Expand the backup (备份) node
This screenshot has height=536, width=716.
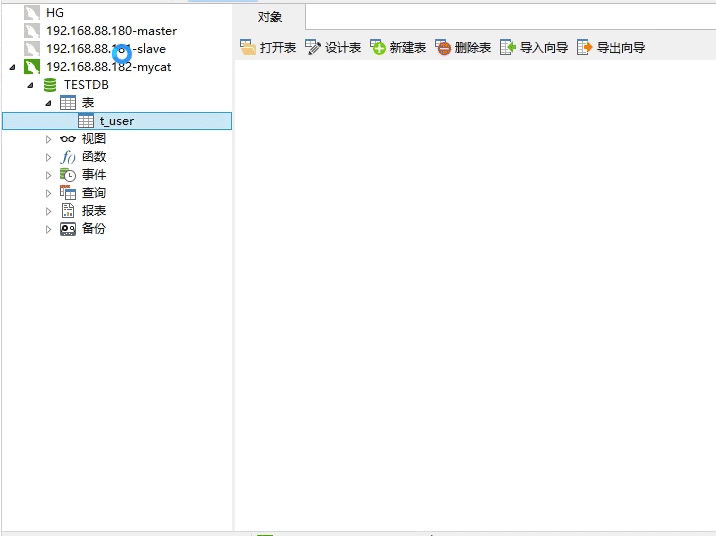click(x=48, y=229)
